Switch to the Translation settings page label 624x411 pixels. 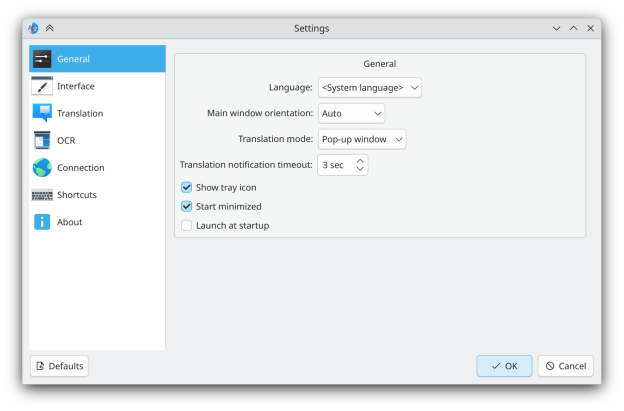[x=80, y=113]
